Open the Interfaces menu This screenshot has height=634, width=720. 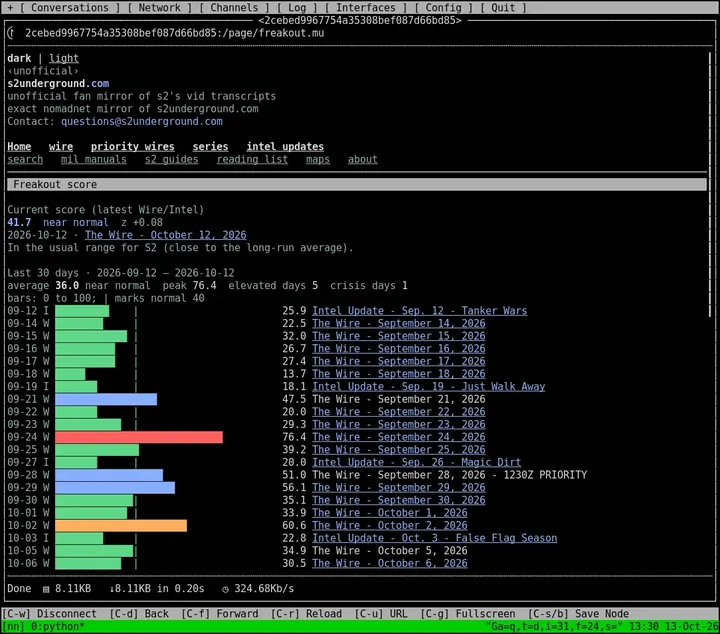366,8
